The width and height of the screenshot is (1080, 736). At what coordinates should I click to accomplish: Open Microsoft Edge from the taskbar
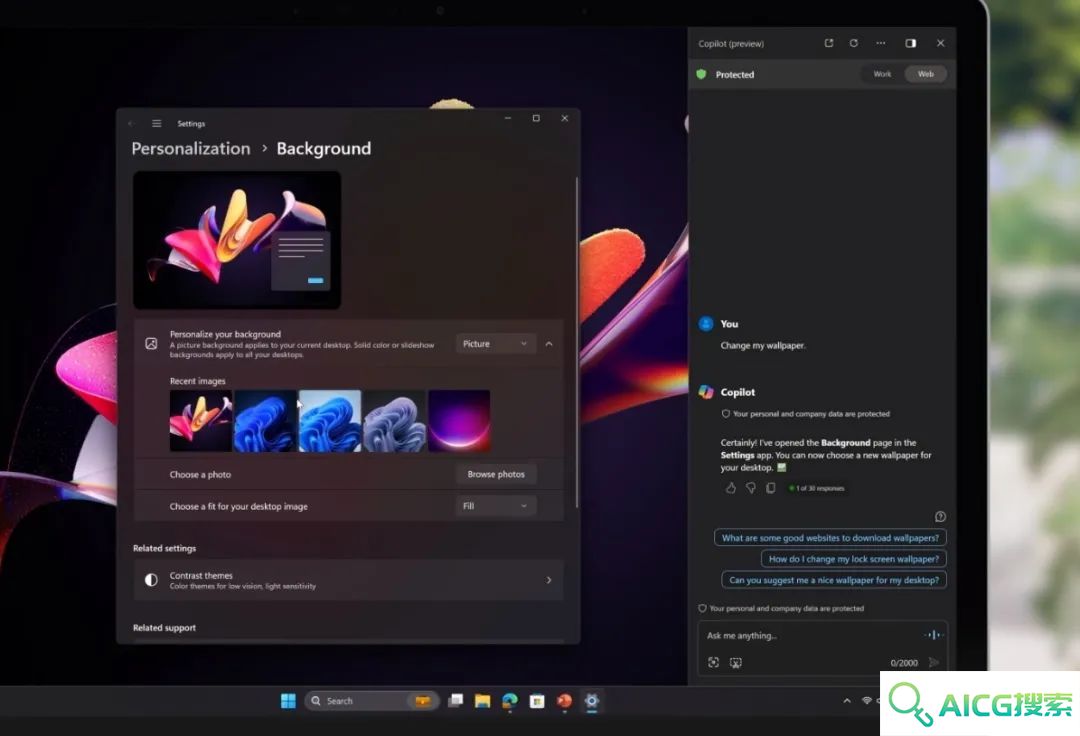(510, 701)
